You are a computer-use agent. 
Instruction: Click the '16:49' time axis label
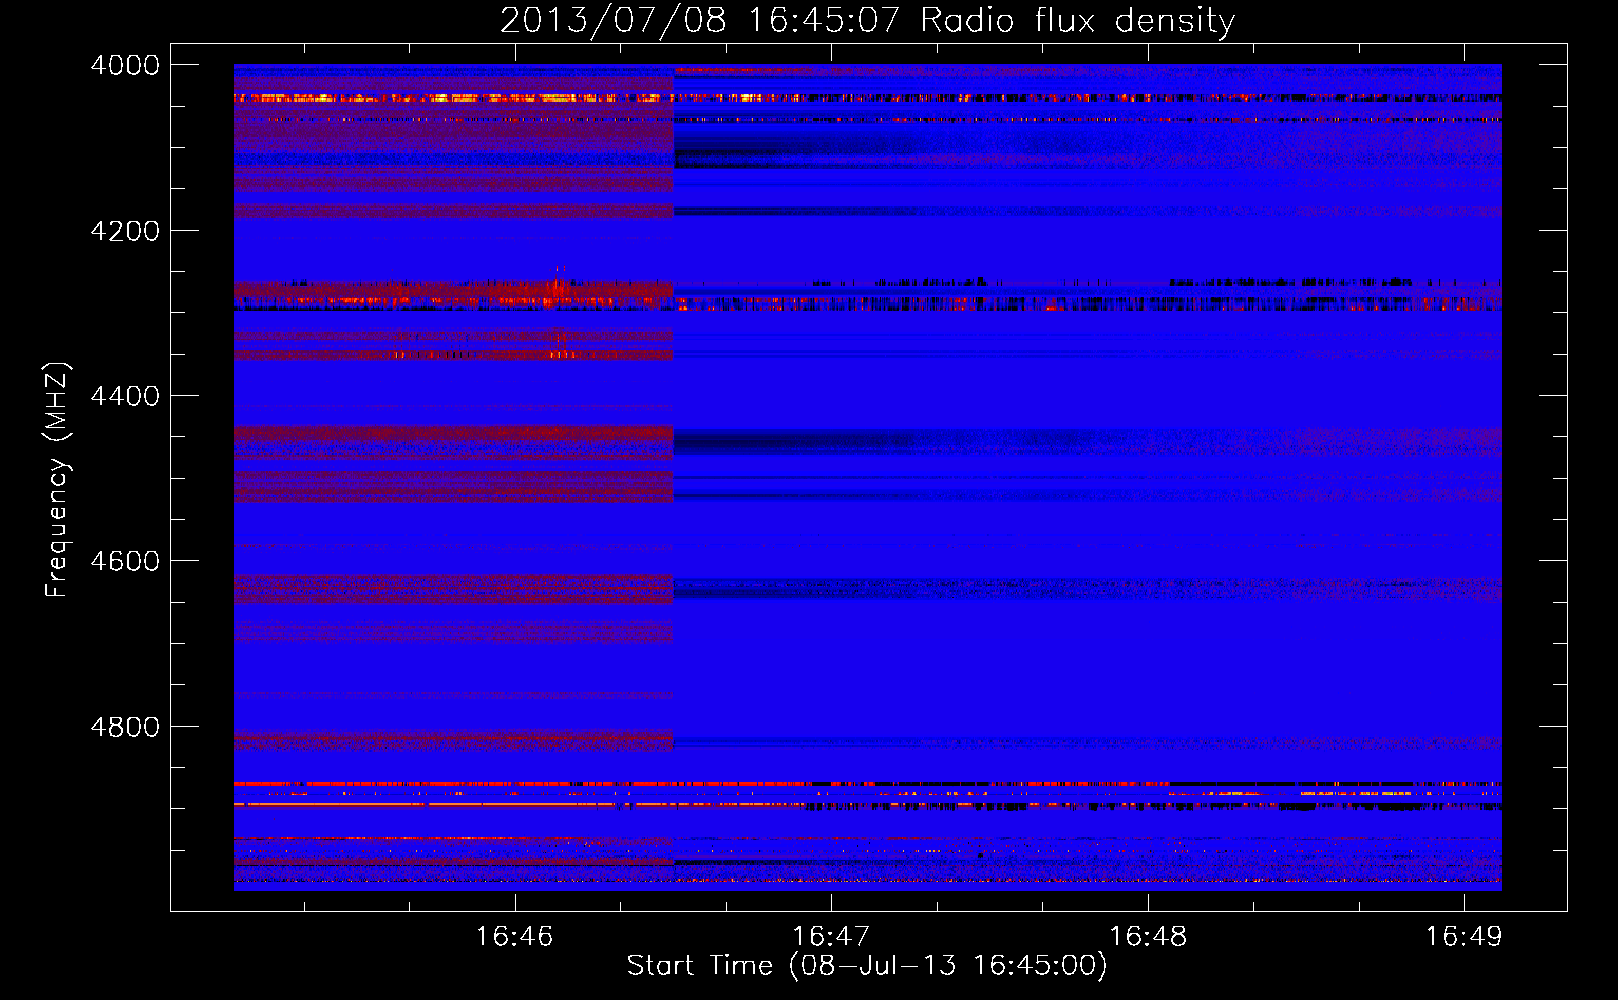1464,937
